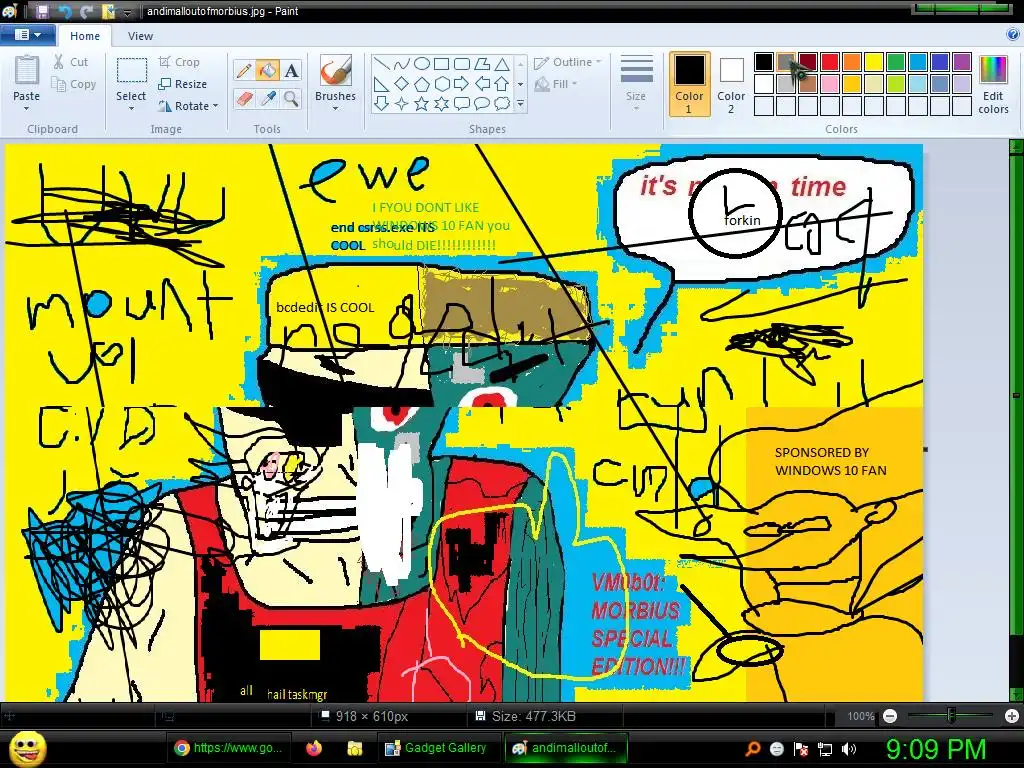Select the Magnifier tool
Screen dimensions: 1024x768
tap(291, 99)
